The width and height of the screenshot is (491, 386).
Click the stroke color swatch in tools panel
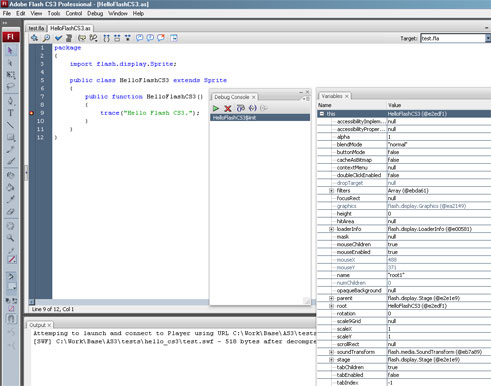(11, 259)
